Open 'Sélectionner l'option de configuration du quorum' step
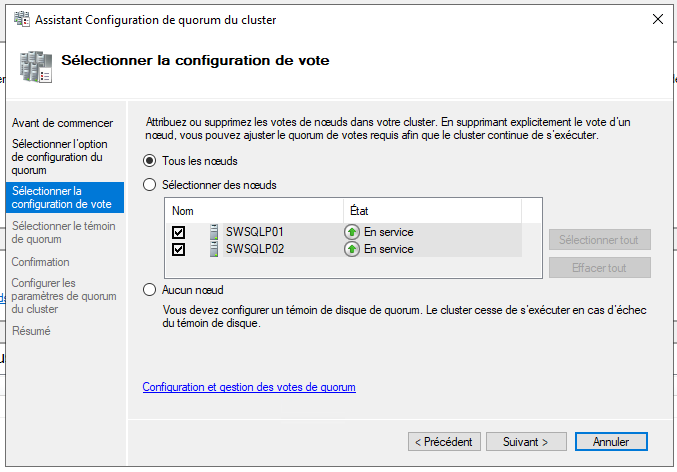 [x=60, y=157]
